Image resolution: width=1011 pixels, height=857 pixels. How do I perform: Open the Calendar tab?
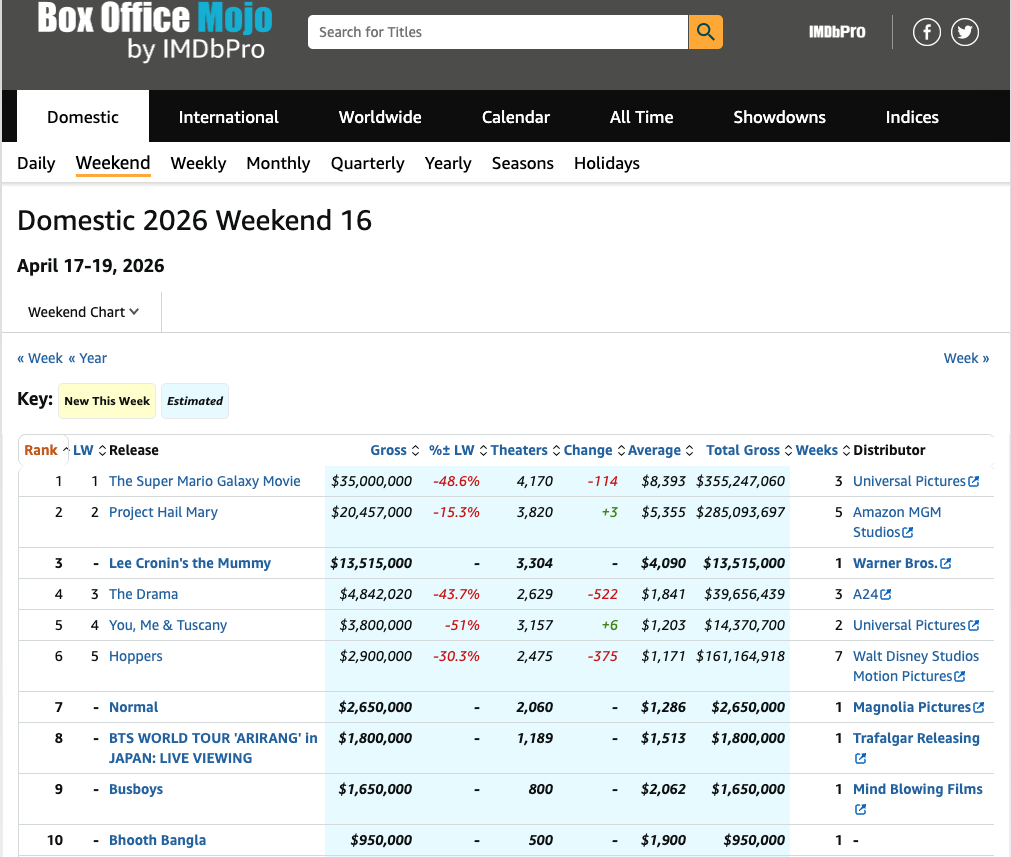(515, 117)
